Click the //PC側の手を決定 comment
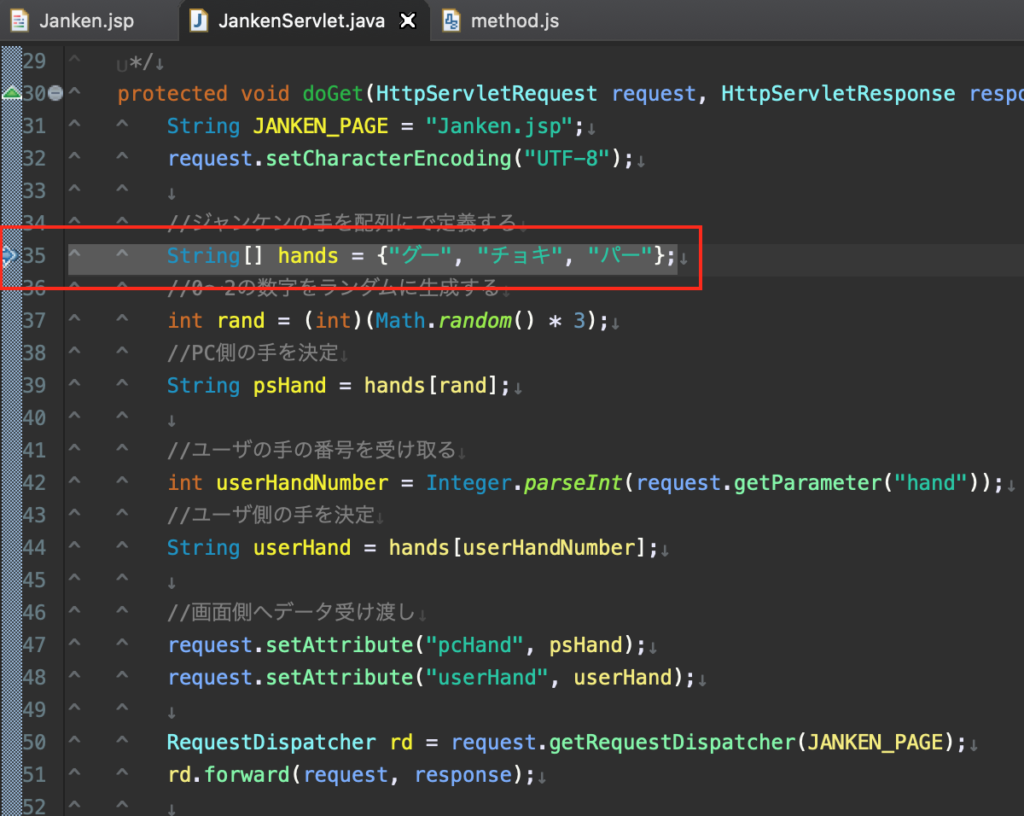 253,353
